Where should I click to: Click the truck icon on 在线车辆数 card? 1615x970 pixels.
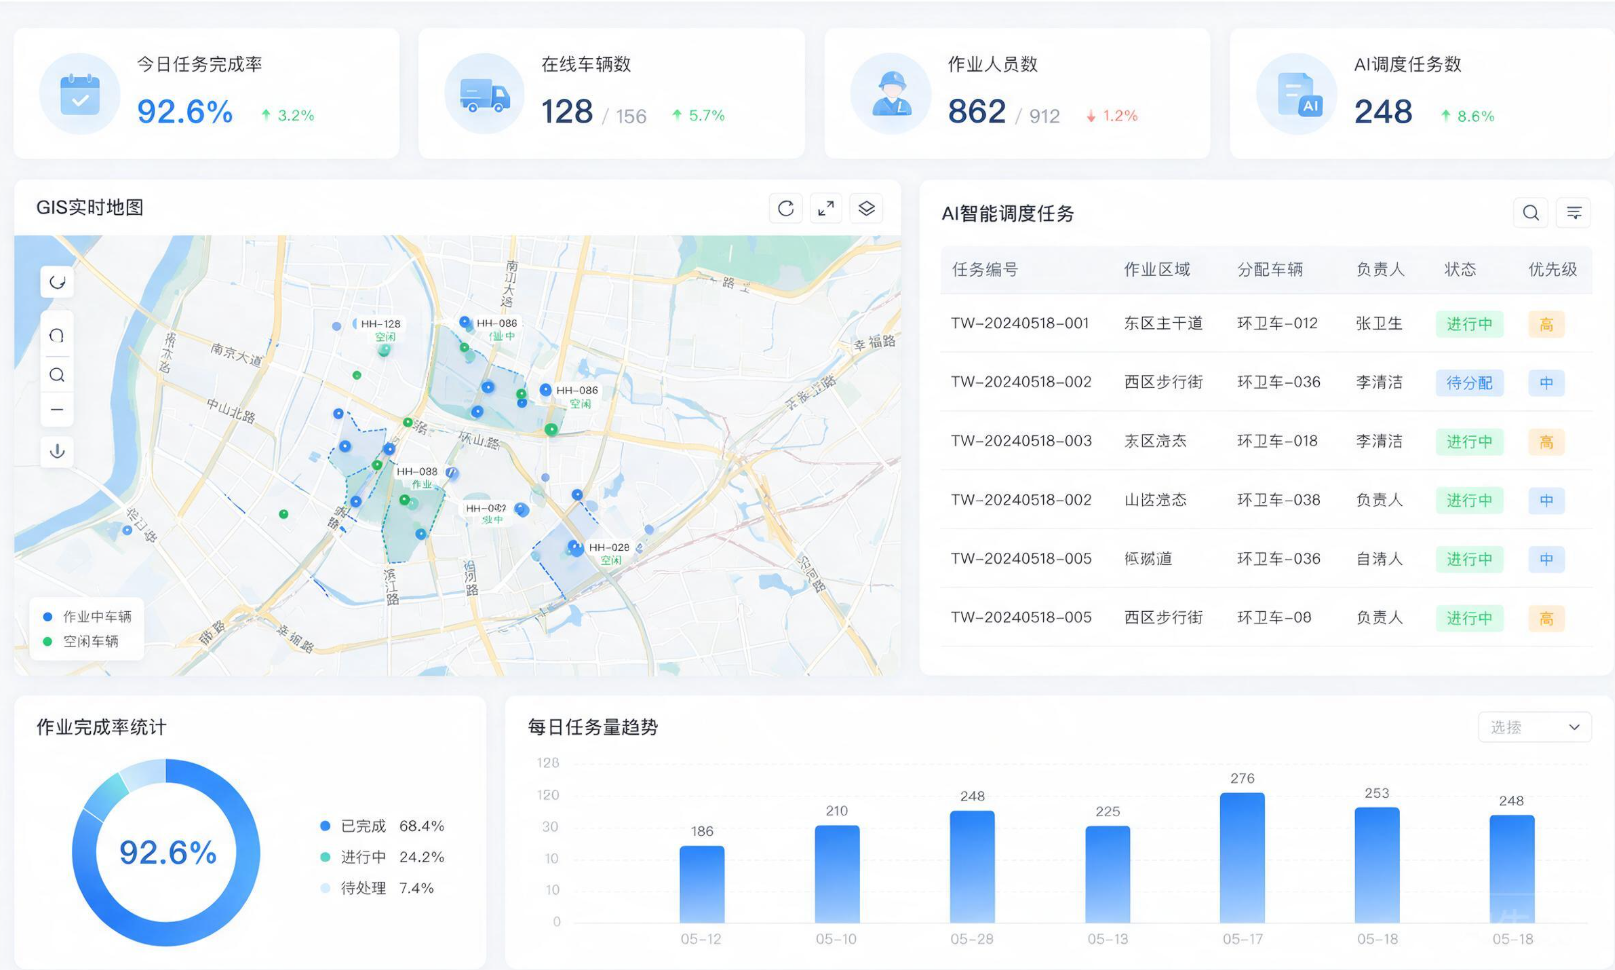tap(485, 94)
